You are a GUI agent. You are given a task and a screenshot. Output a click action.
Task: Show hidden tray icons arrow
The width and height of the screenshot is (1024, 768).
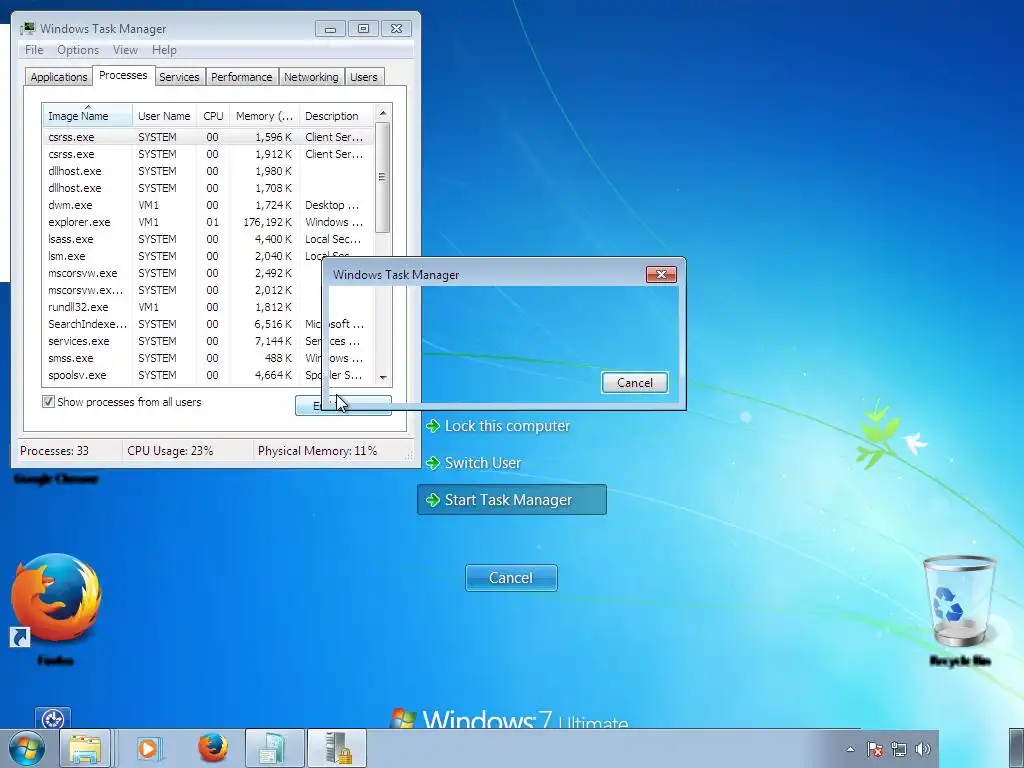coord(850,749)
